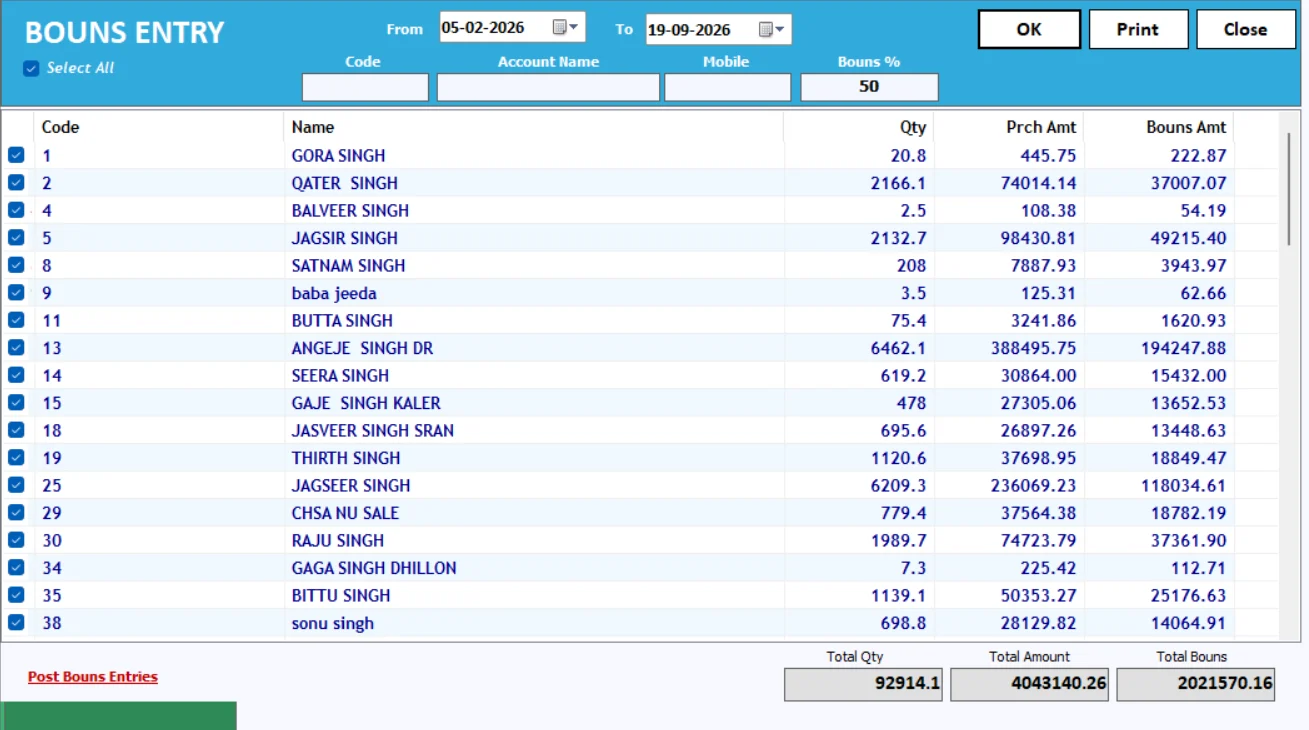Screen dimensions: 1309x730
Task: Click the Post Bouns Entries link
Action: click(93, 677)
